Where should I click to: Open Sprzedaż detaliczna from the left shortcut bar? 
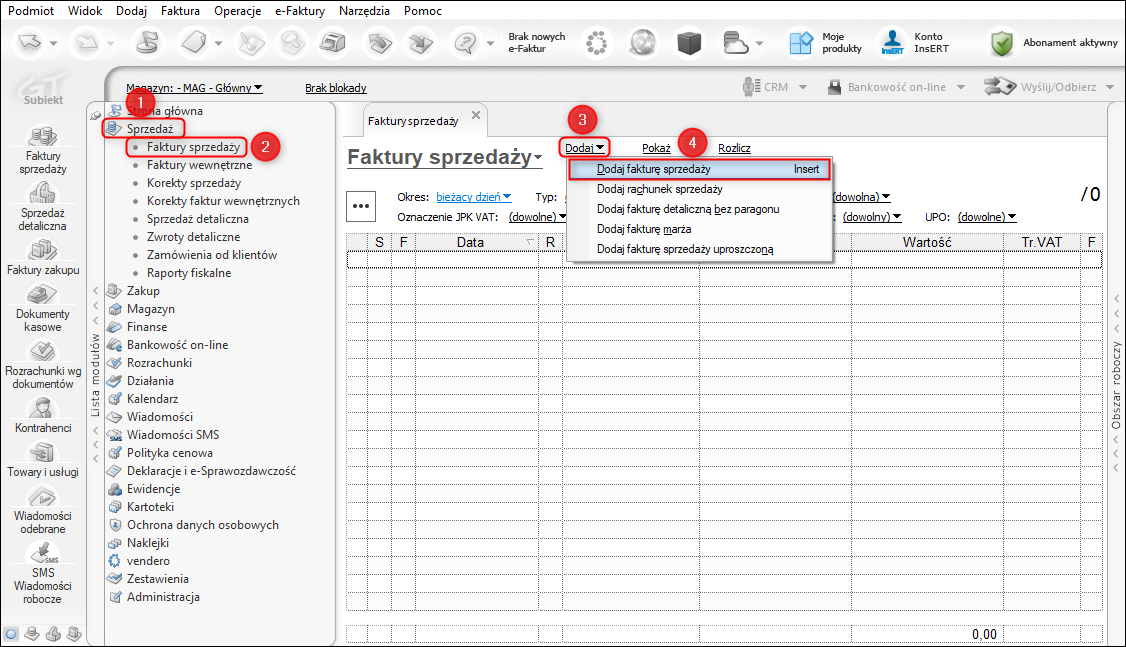click(x=43, y=193)
